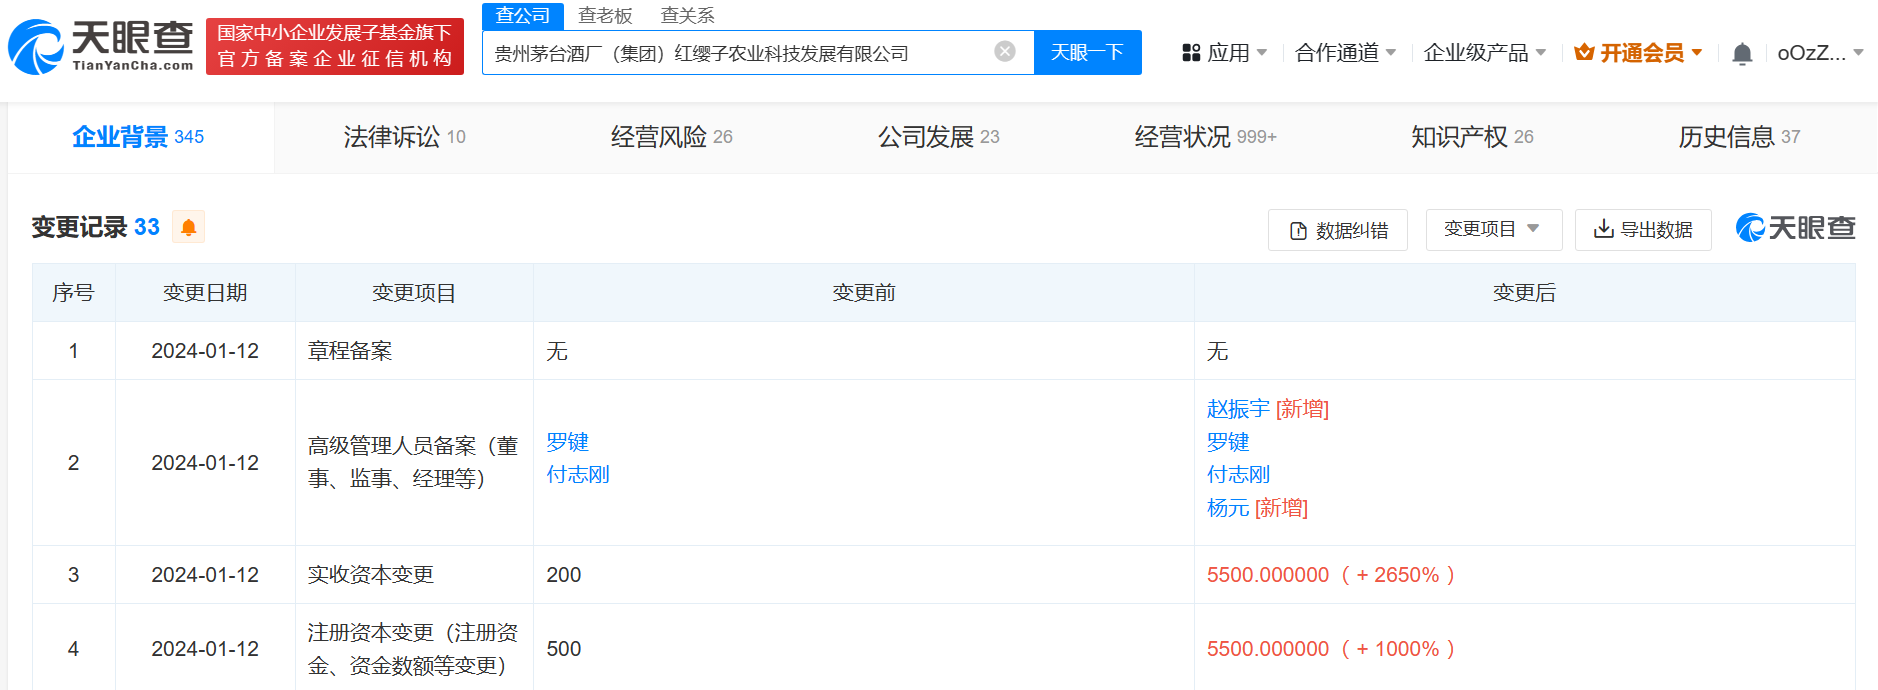Click the 应用 grid icon

(x=1191, y=53)
